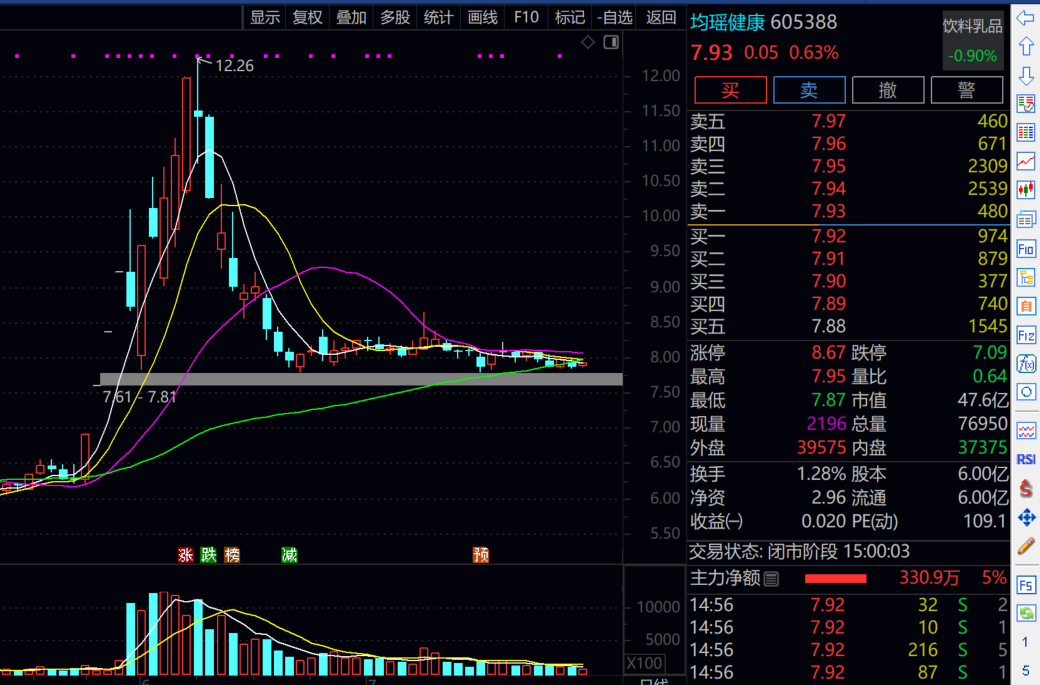Click the 14:56 trade row with 216
The width and height of the screenshot is (1040, 685).
[849, 650]
